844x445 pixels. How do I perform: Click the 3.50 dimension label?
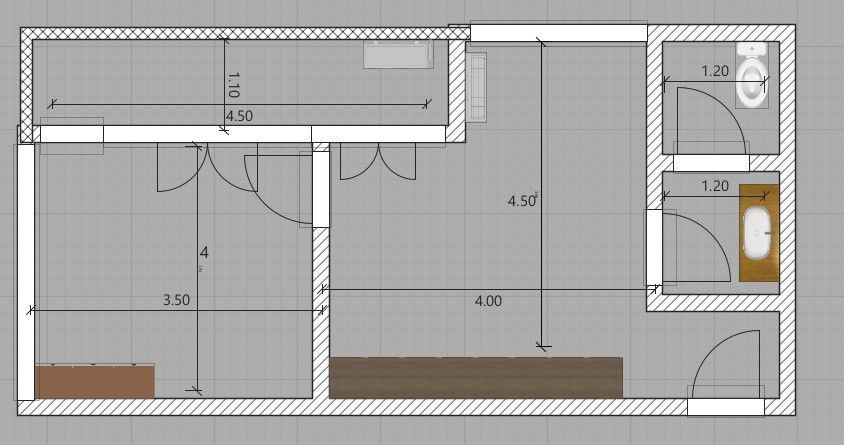(176, 299)
